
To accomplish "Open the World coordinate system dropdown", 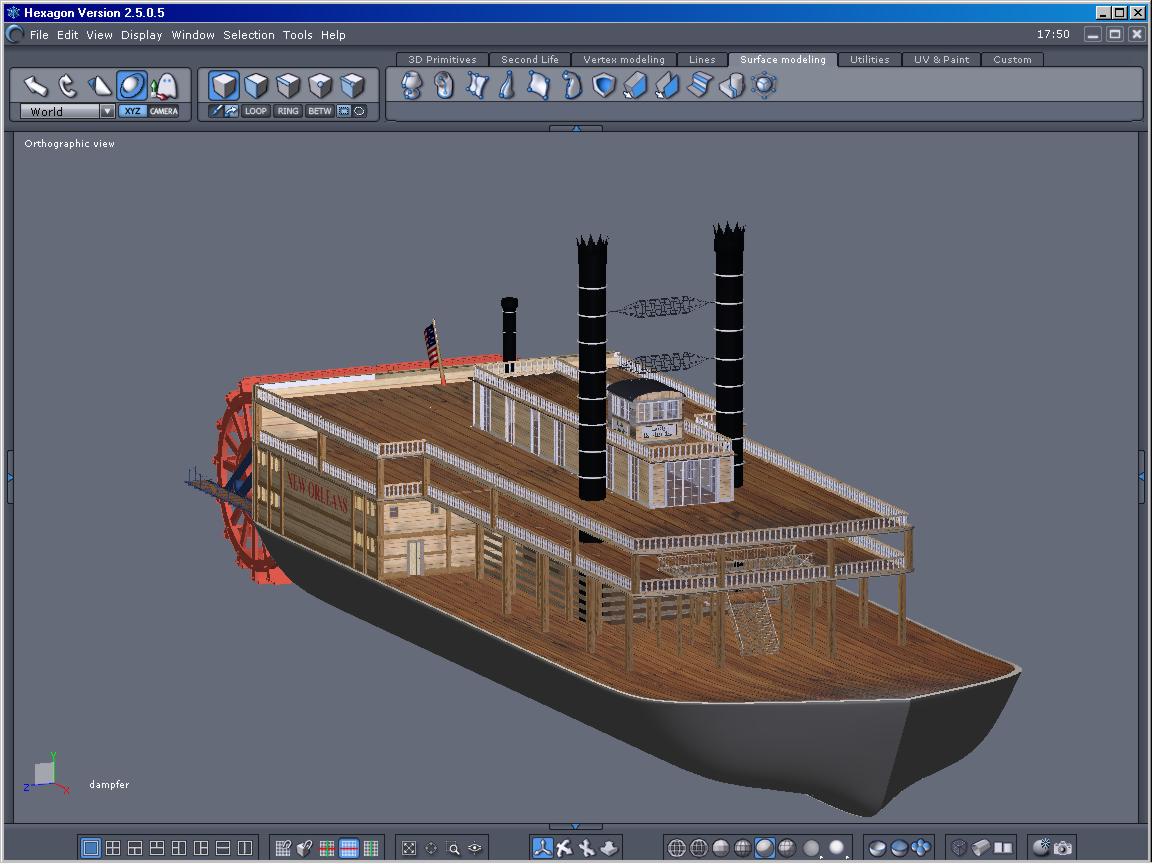I will pos(107,112).
